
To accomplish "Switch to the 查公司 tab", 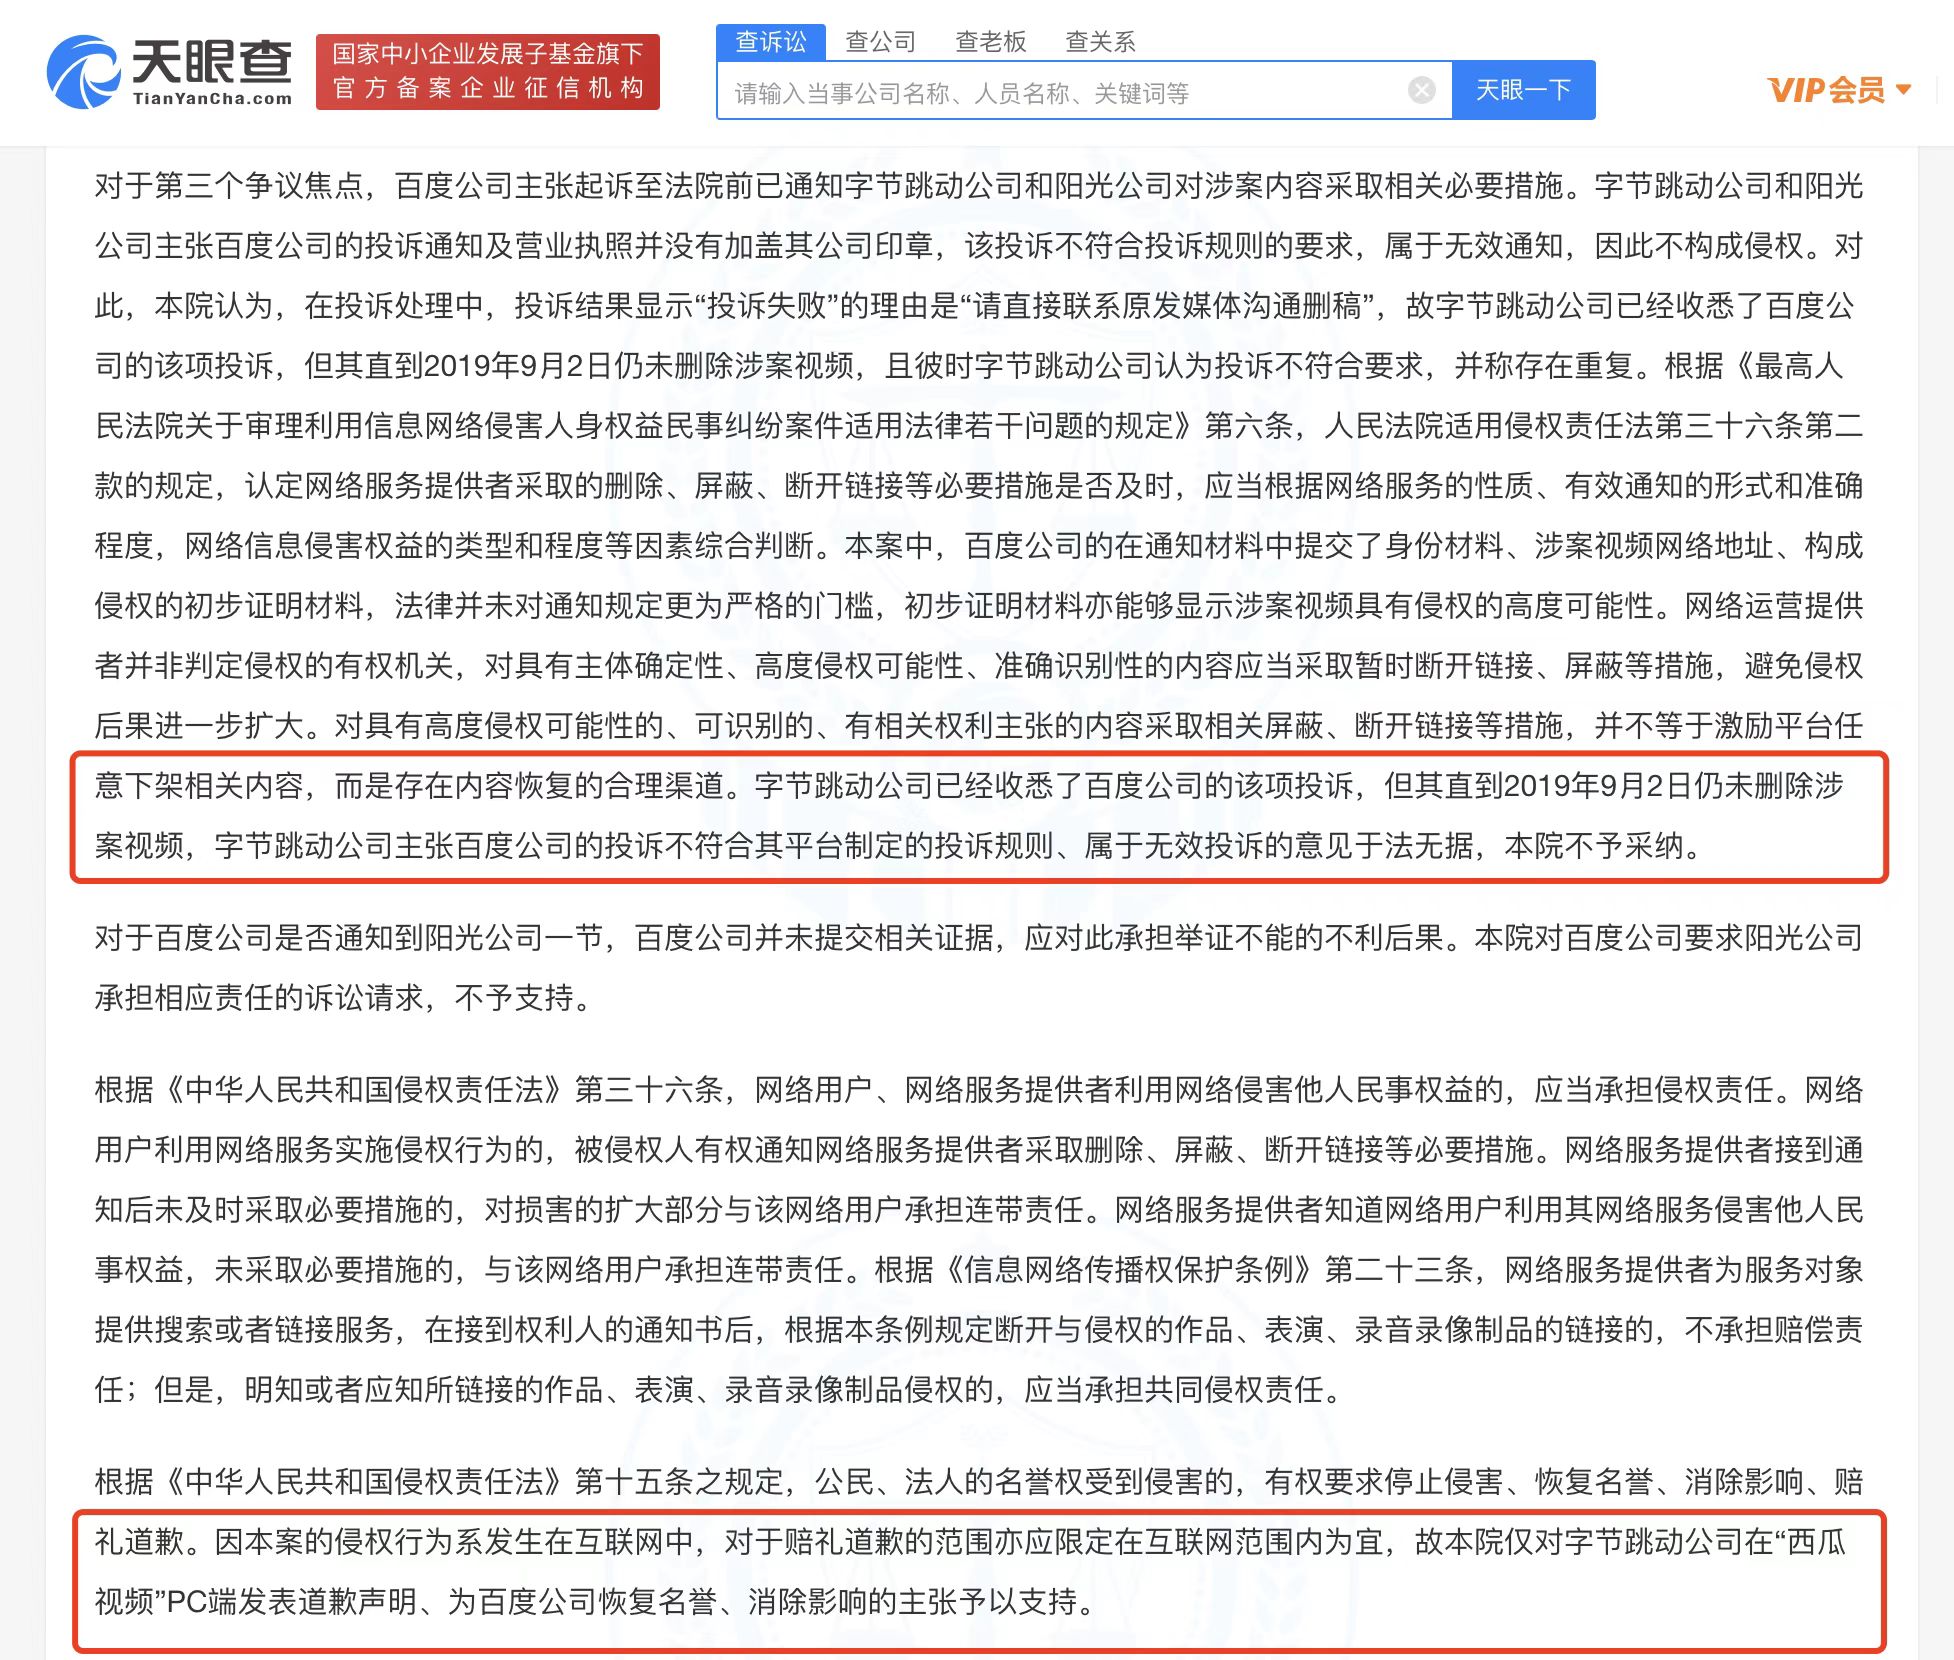I will click(881, 42).
